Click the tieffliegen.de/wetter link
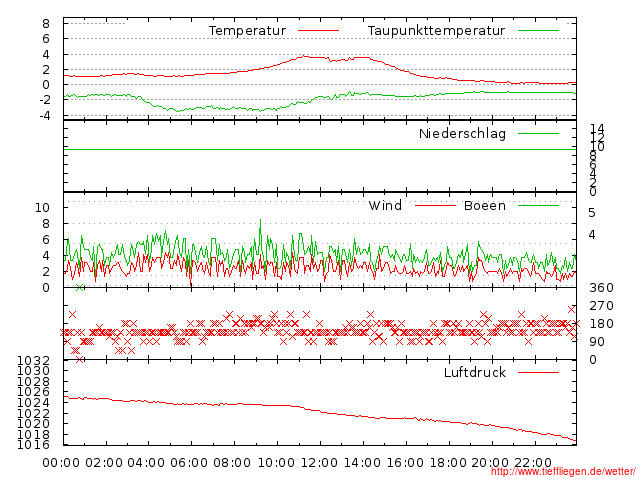Viewport: 640px width, 480px height. [x=563, y=471]
